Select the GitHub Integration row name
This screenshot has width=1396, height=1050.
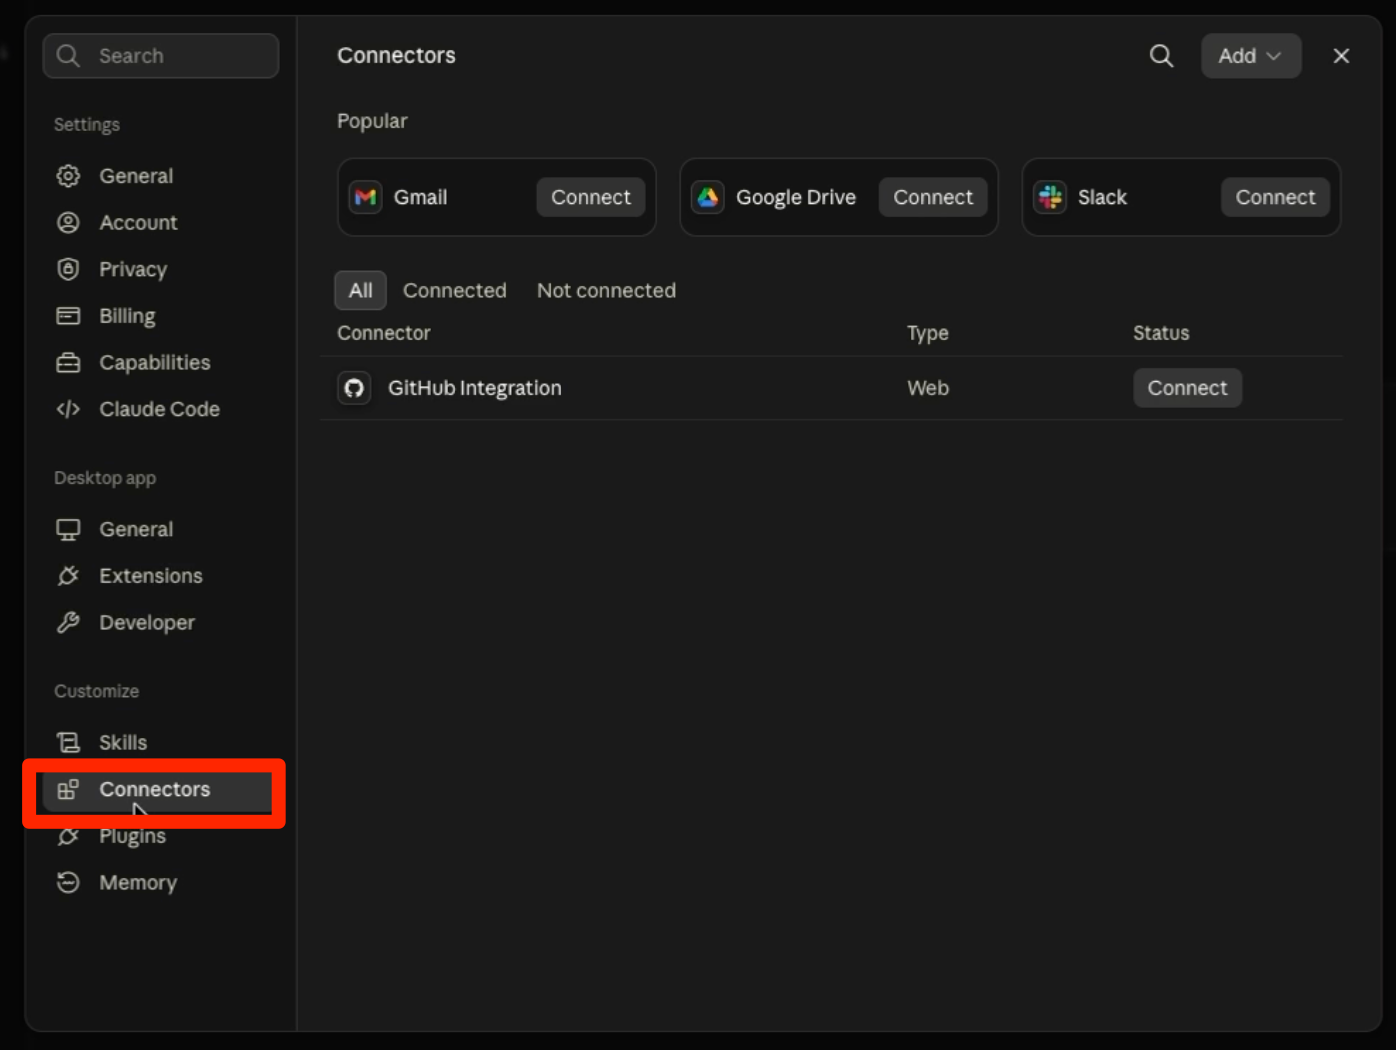(475, 388)
